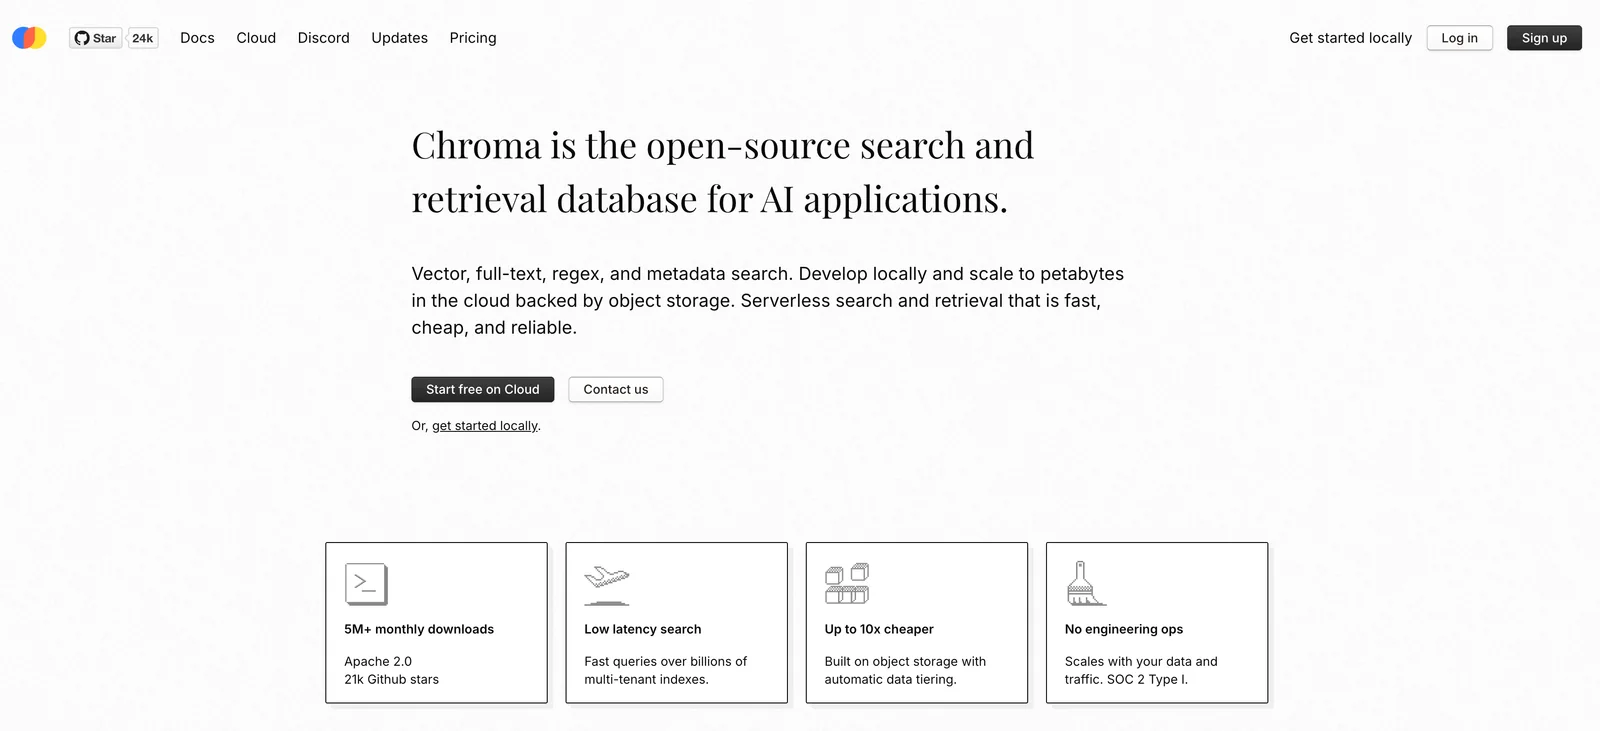Click the GitHub Star button

click(95, 38)
